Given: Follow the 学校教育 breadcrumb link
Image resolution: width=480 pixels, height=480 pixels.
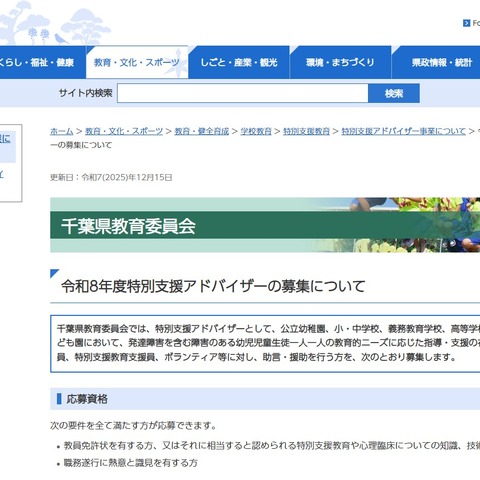Looking at the screenshot, I should pos(256,131).
